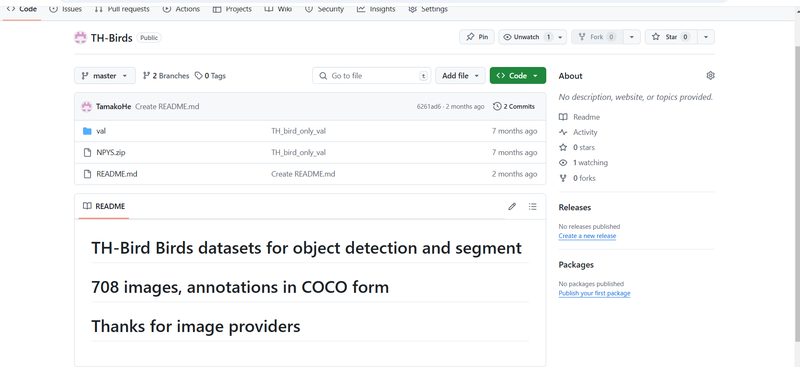Switch to the Pull requests tab
The height and width of the screenshot is (367, 800).
[x=122, y=9]
